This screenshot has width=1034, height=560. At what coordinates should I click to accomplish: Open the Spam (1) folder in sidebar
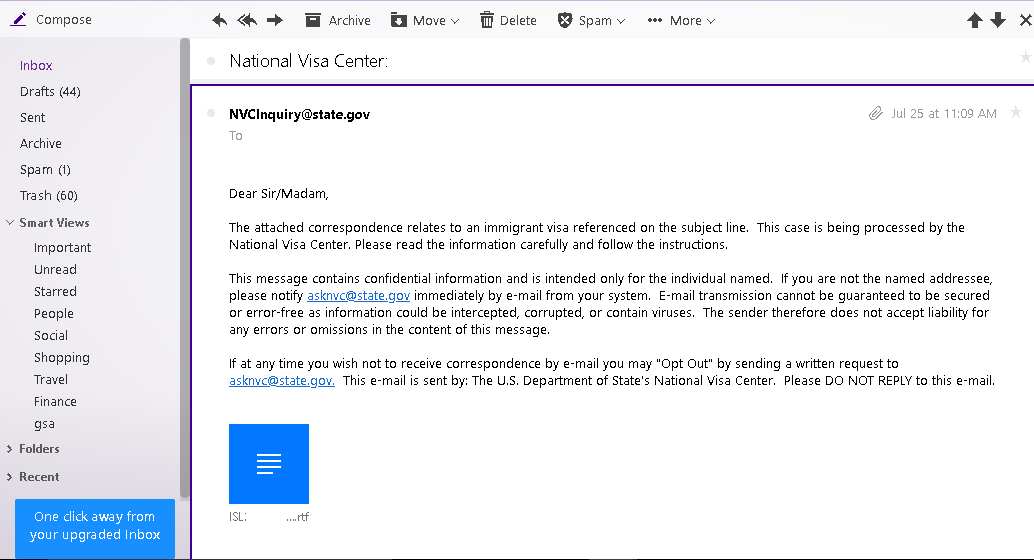coord(45,170)
